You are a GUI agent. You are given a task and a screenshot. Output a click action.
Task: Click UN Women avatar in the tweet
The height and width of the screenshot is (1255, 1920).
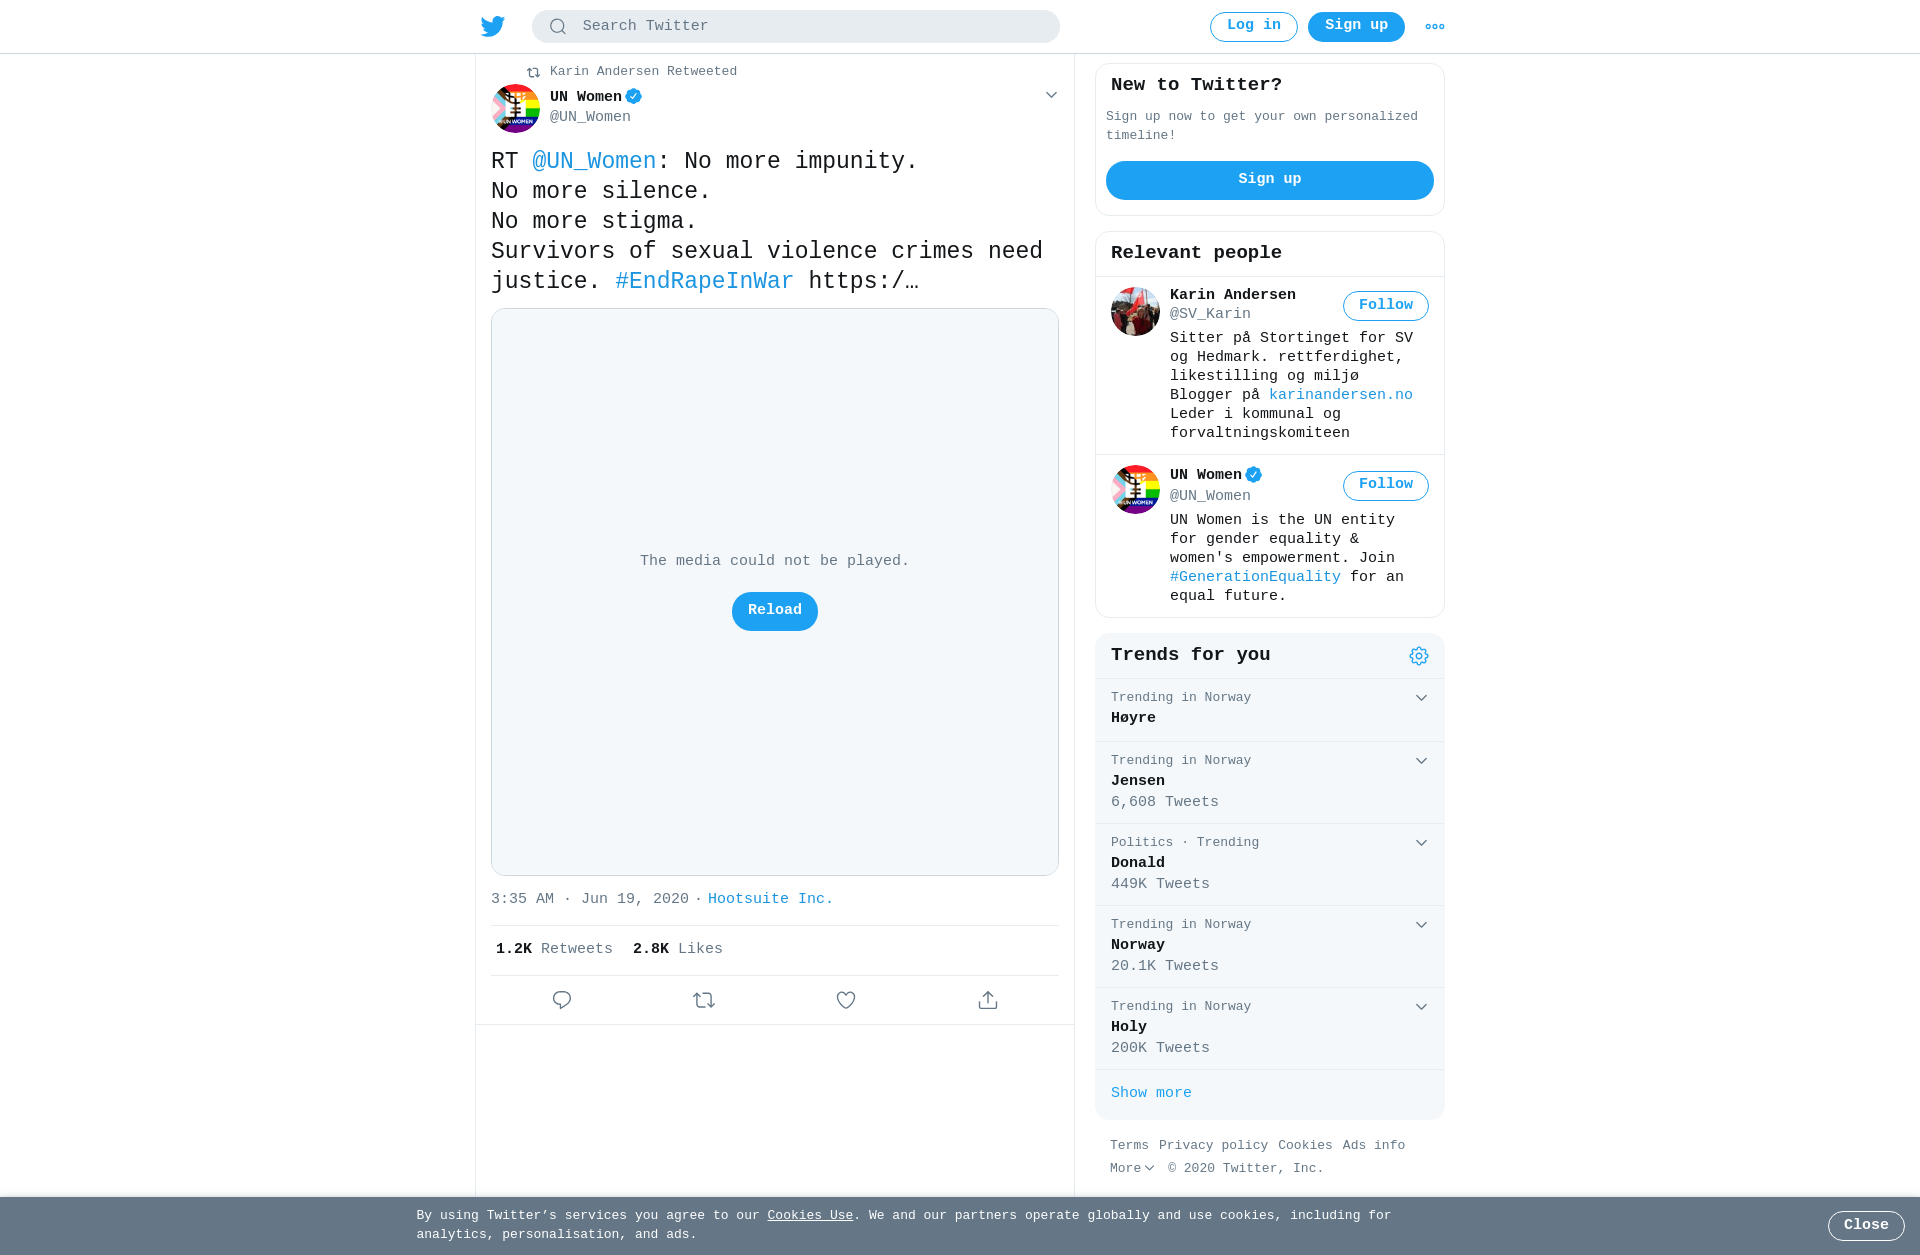pyautogui.click(x=516, y=108)
